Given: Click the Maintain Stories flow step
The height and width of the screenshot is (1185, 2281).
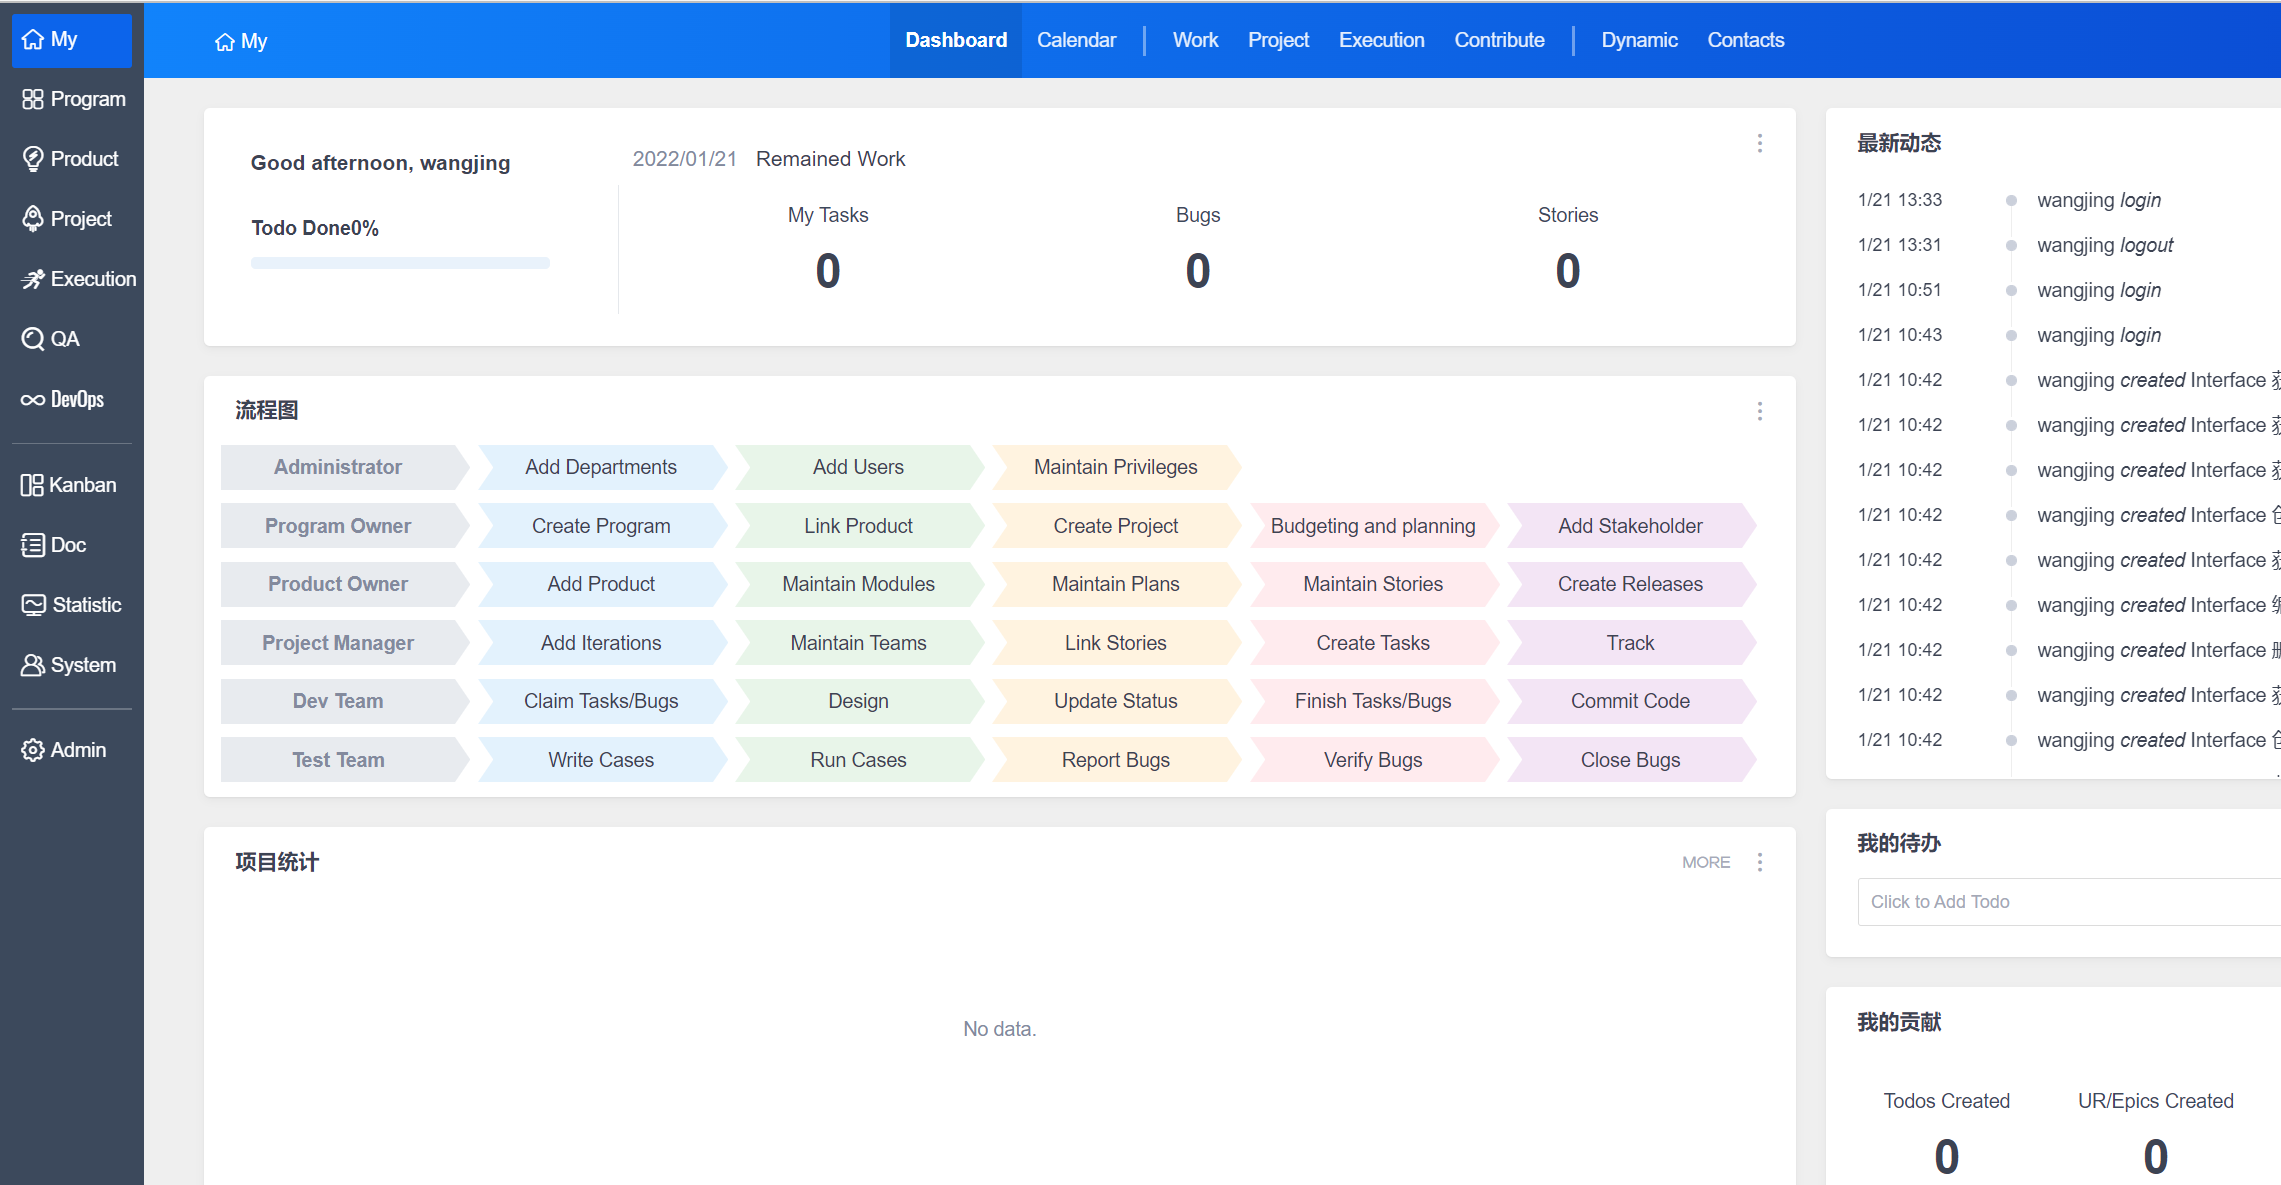Looking at the screenshot, I should 1373,584.
